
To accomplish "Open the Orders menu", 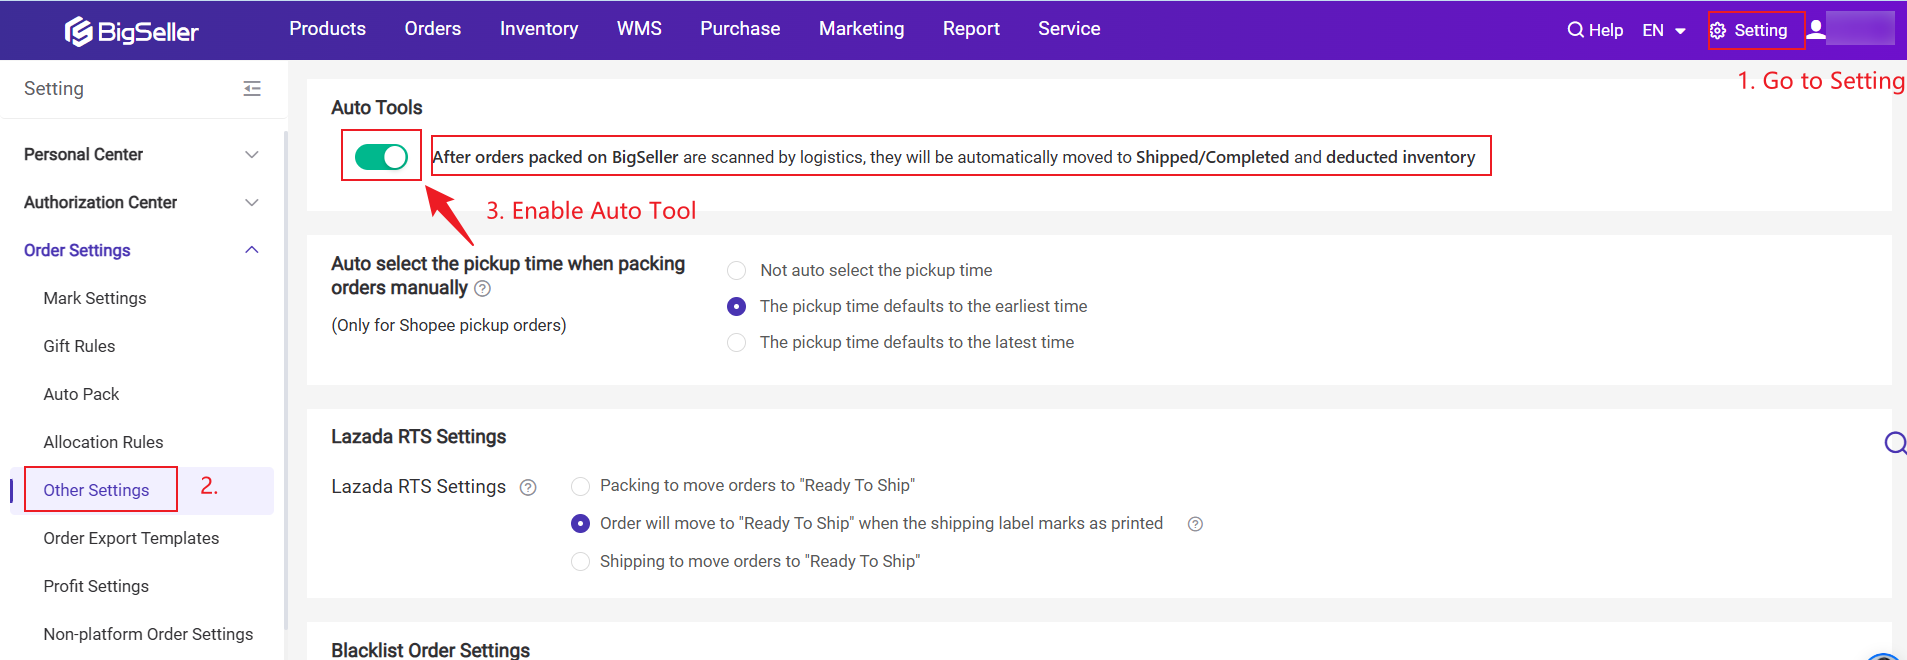I will click(x=433, y=29).
